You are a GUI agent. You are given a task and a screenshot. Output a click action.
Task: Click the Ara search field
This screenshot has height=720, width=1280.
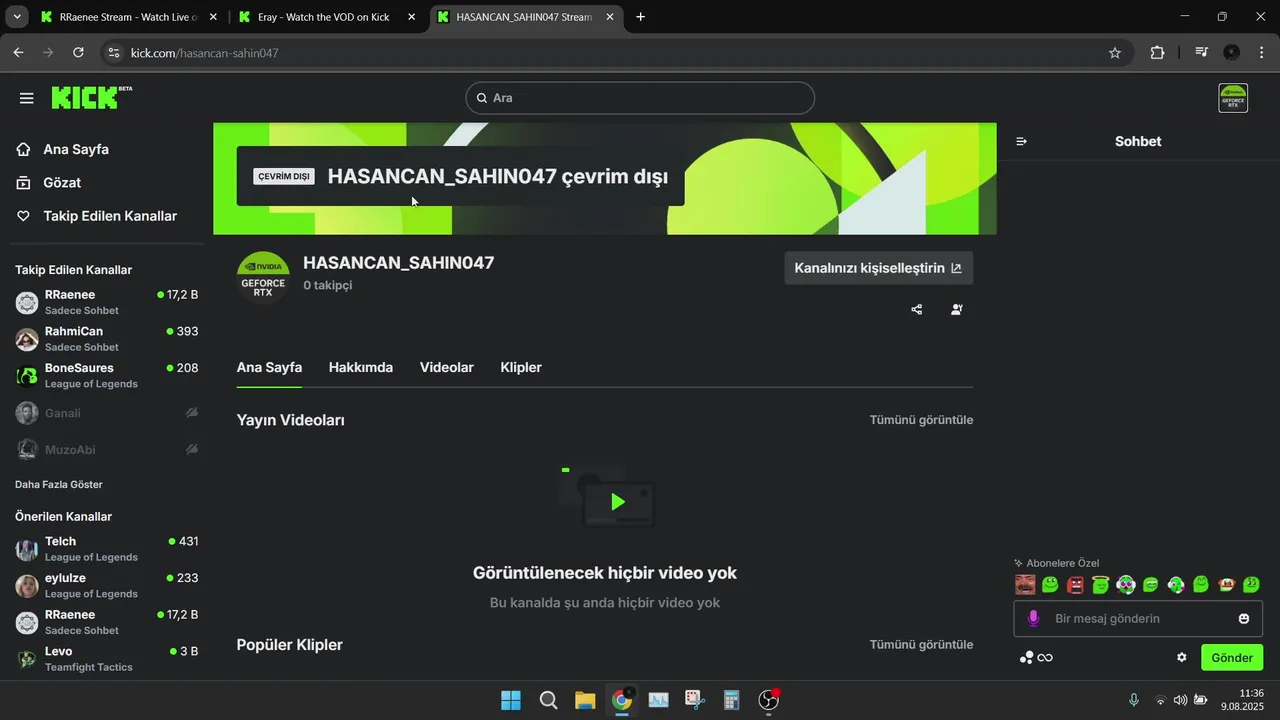click(x=640, y=98)
